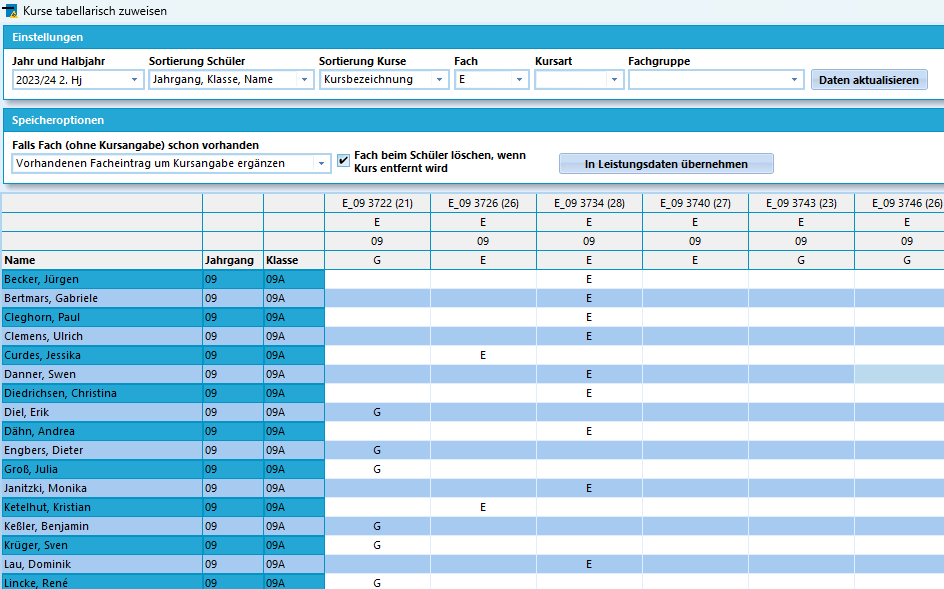
Task: Open the Fach dropdown showing E
Action: click(491, 79)
